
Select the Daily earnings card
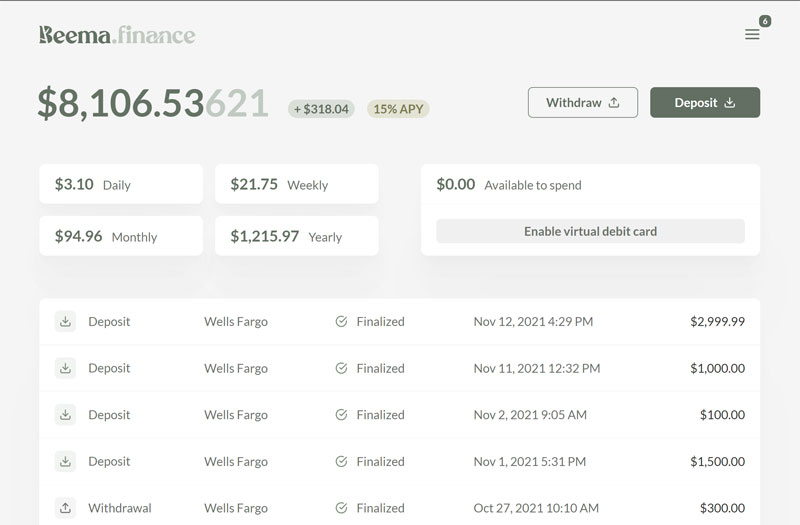121,184
